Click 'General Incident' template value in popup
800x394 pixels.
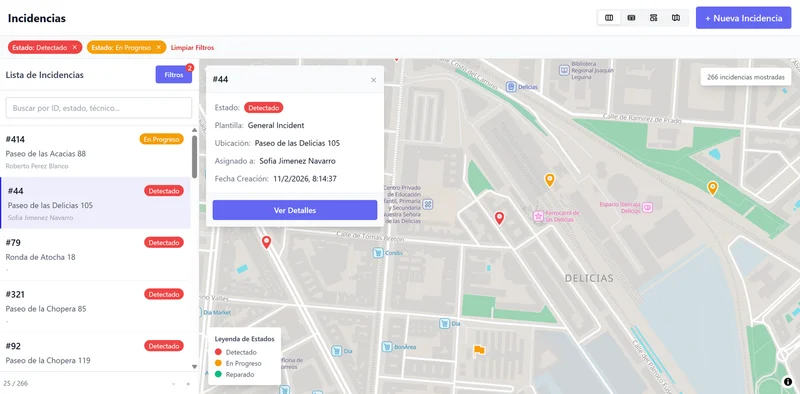tap(276, 126)
